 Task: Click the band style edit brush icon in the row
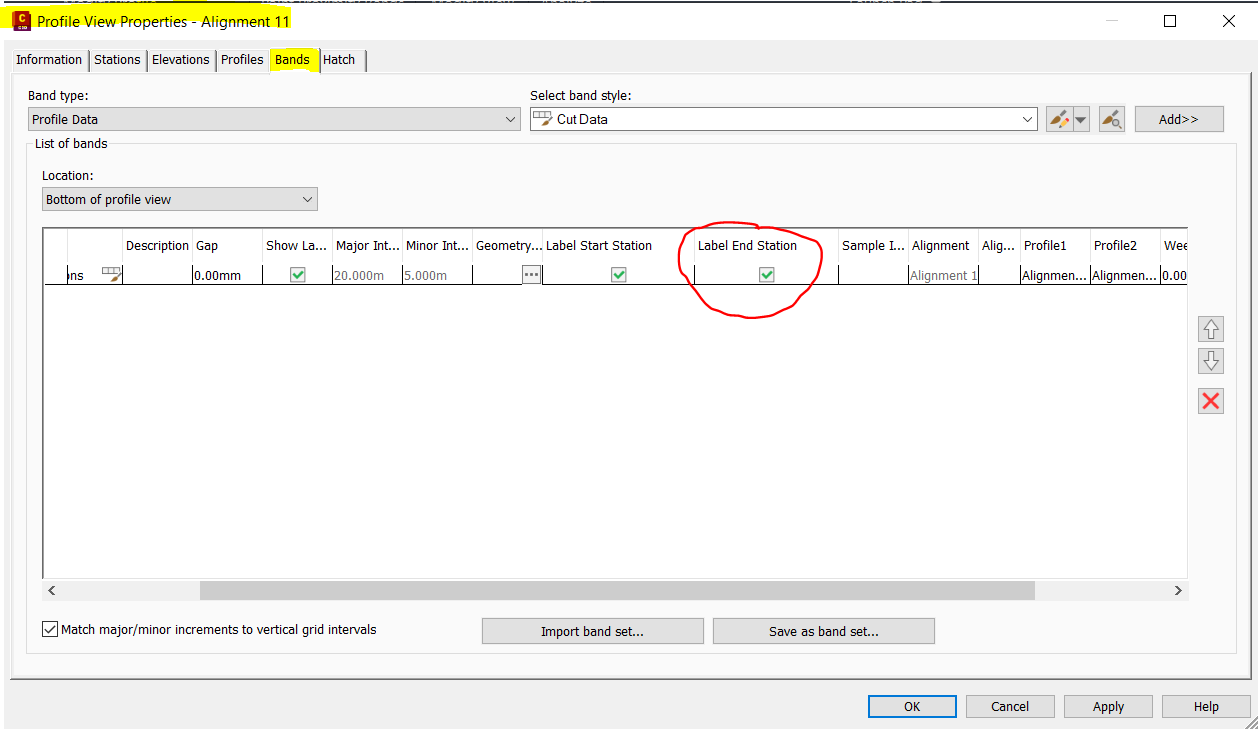coord(110,274)
